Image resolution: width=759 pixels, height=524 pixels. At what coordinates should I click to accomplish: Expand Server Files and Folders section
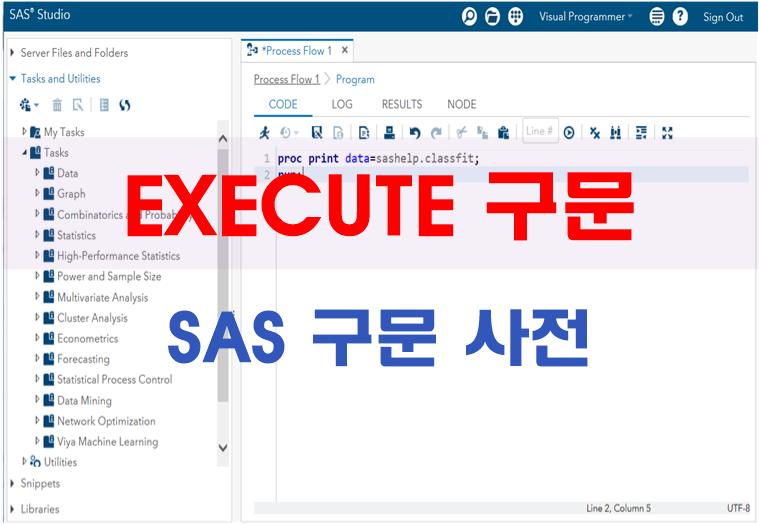coord(12,53)
